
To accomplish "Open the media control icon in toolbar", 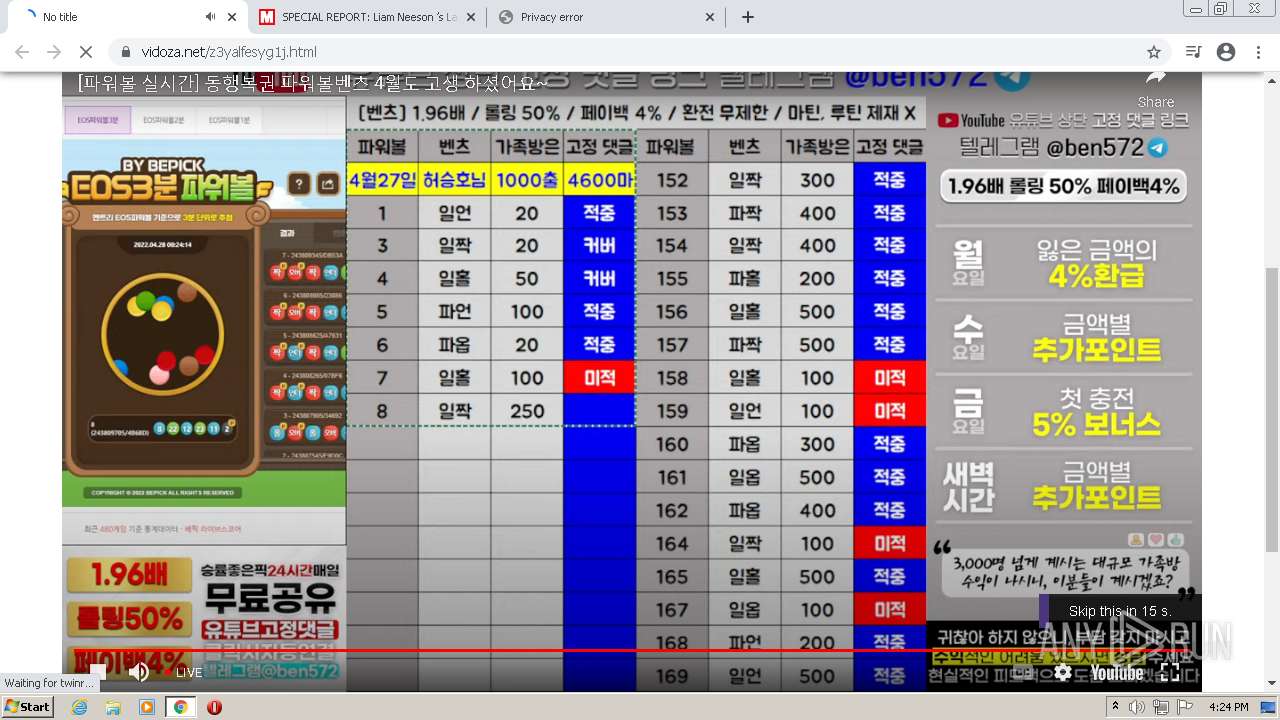I will [x=1193, y=52].
